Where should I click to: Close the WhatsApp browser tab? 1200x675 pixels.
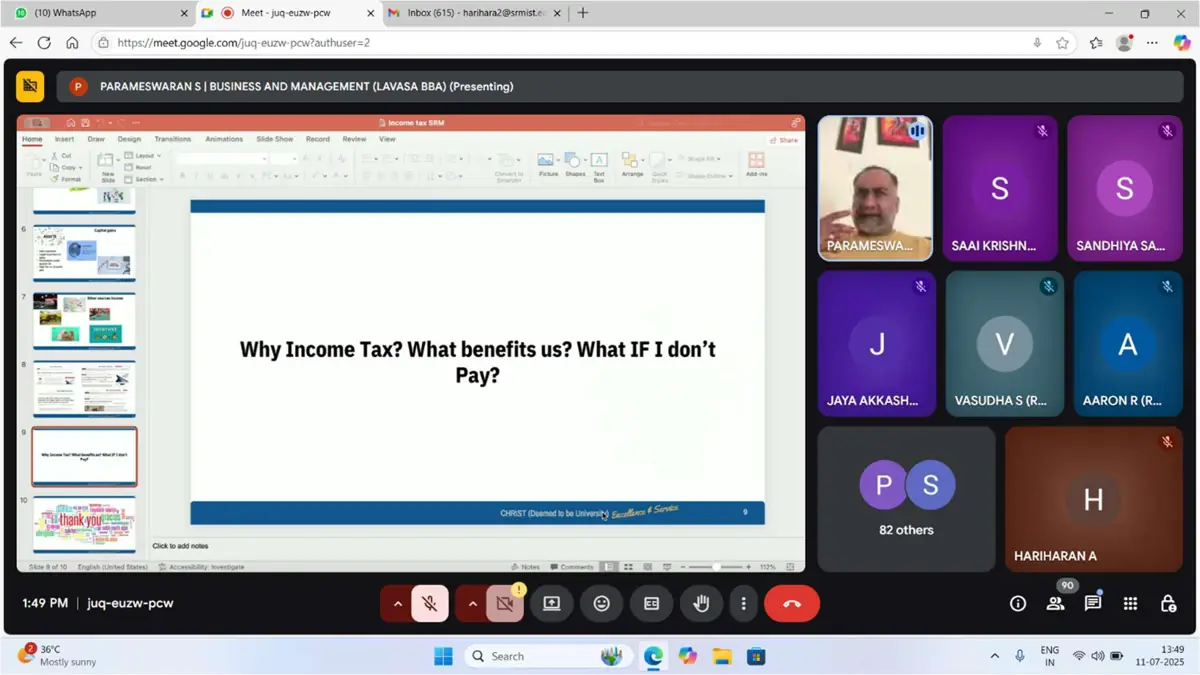[x=183, y=13]
